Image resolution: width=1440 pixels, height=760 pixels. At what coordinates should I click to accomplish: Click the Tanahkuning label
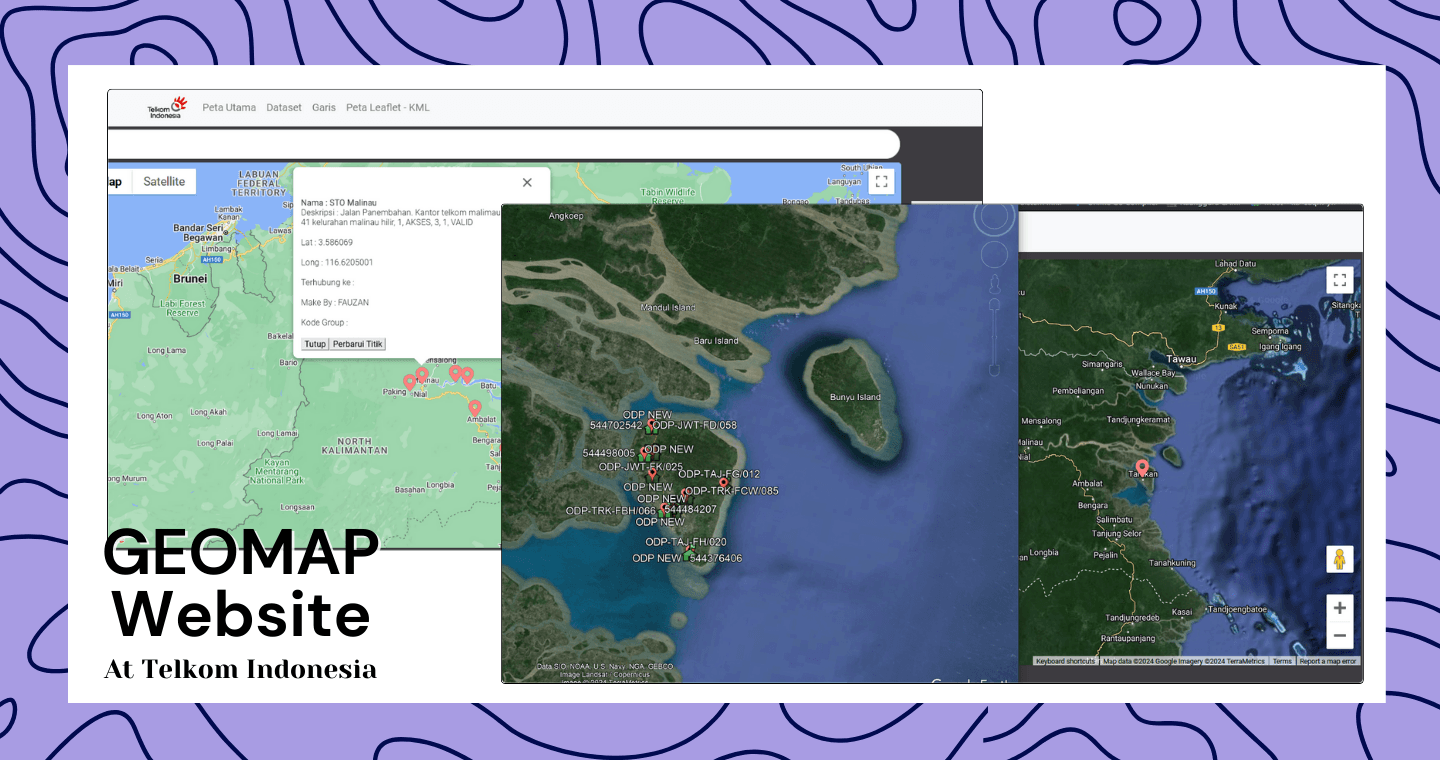[1173, 562]
